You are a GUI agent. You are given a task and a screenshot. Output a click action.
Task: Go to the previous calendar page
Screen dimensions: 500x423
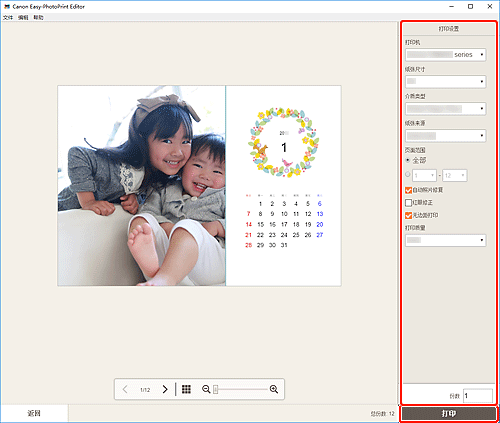tap(125, 389)
